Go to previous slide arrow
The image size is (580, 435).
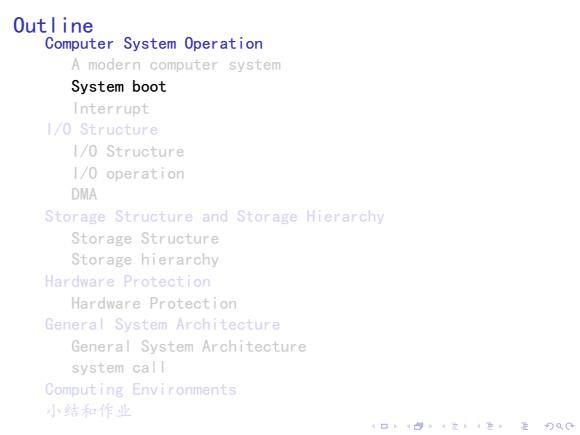(x=373, y=426)
